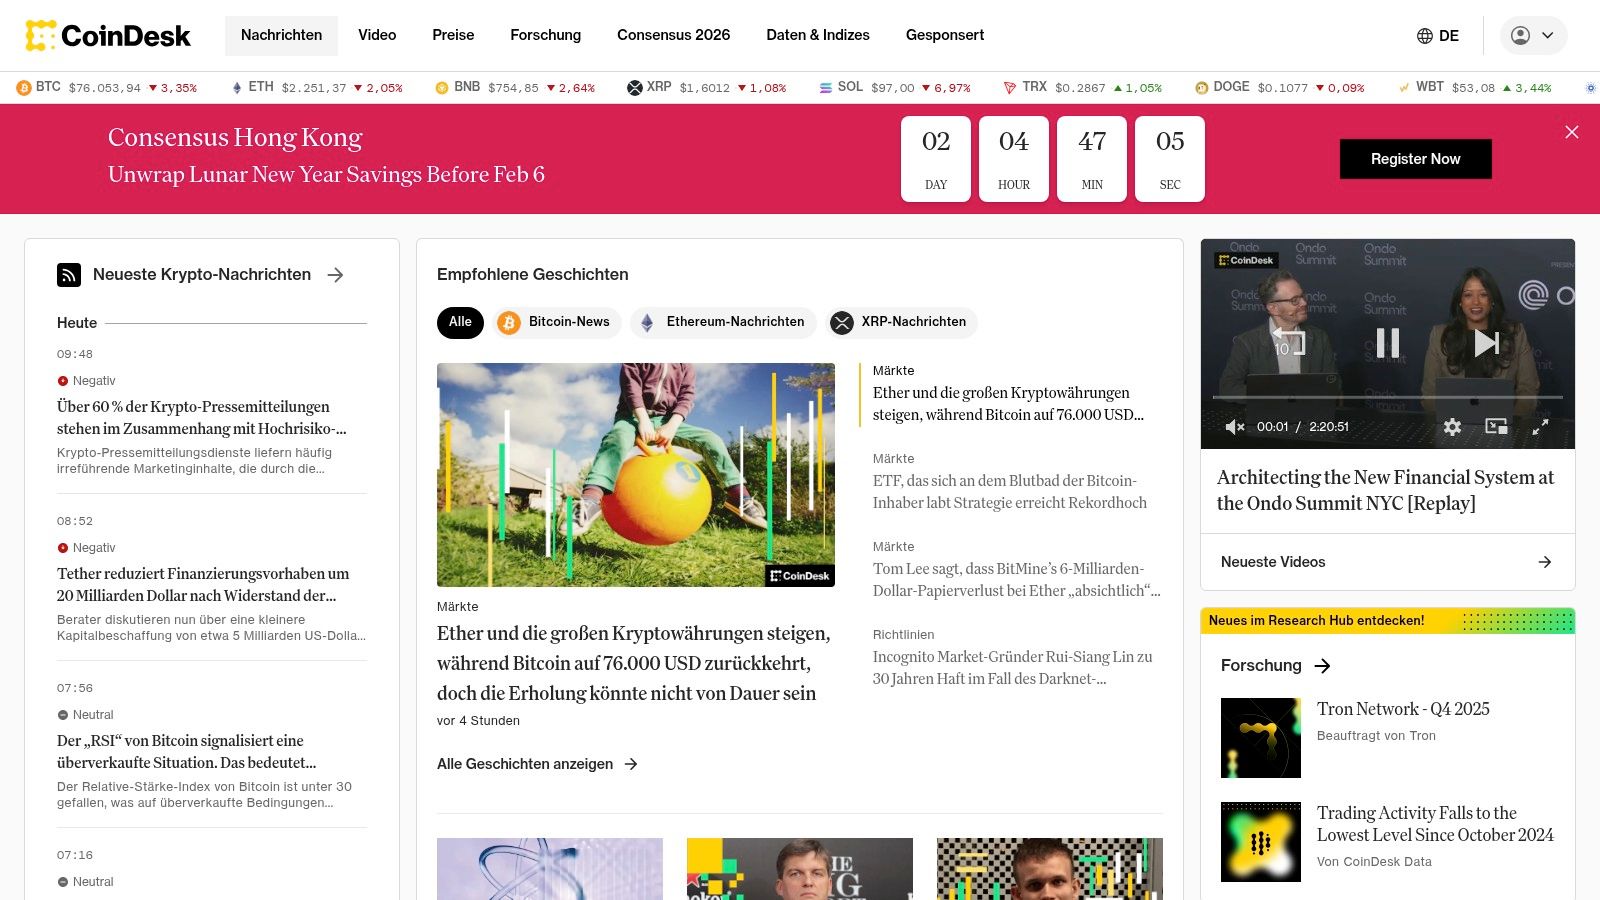Switch to the Nachrichten tab
This screenshot has width=1600, height=900.
tap(281, 35)
